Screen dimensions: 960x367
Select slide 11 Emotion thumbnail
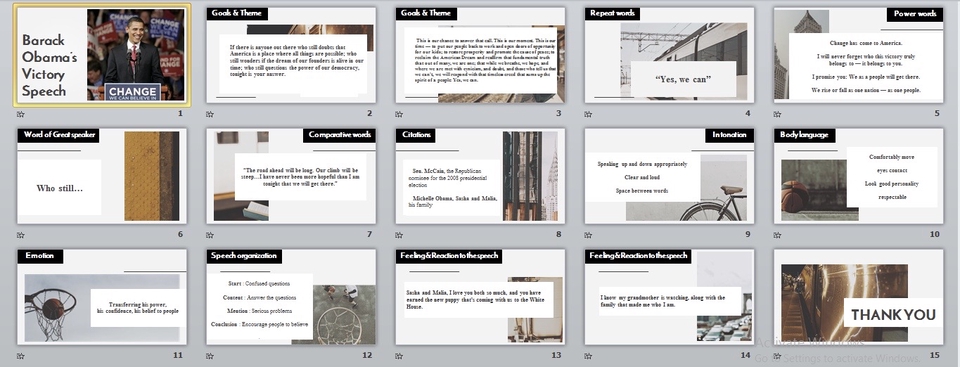(x=102, y=297)
